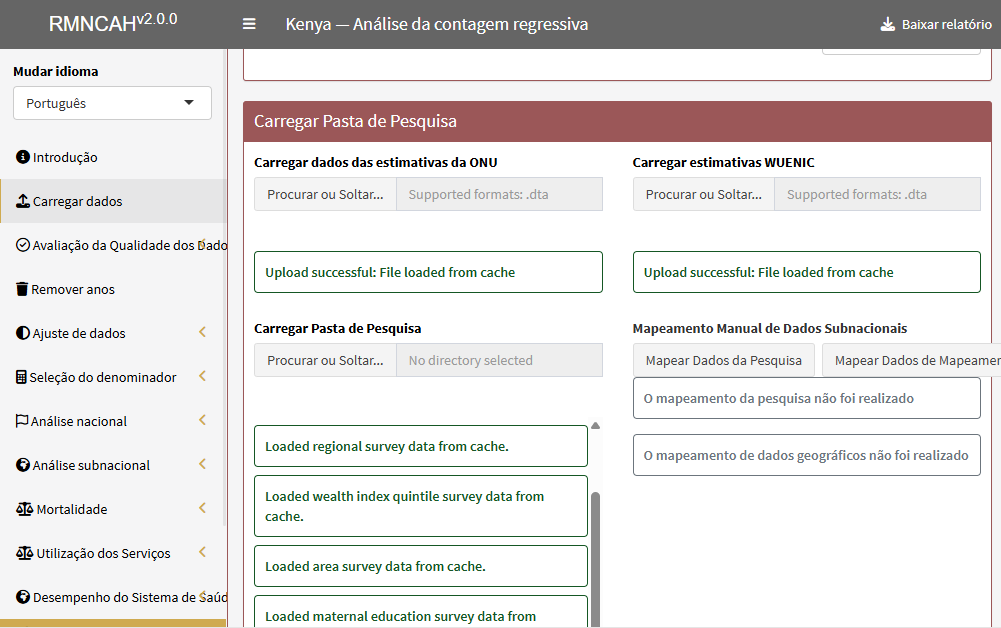Click the Utilização dos Serviços scale icon

coord(24,553)
